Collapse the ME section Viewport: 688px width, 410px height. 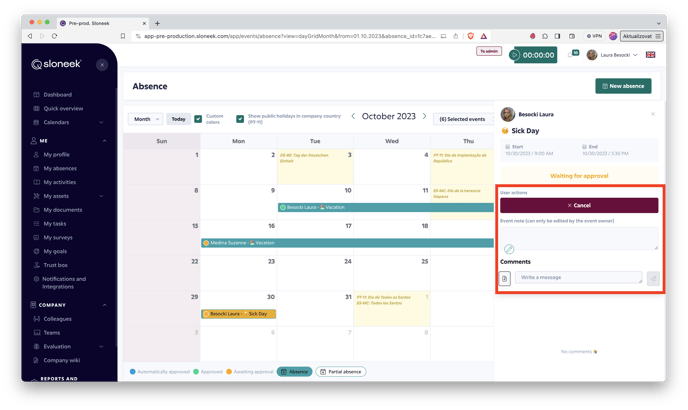pyautogui.click(x=104, y=141)
